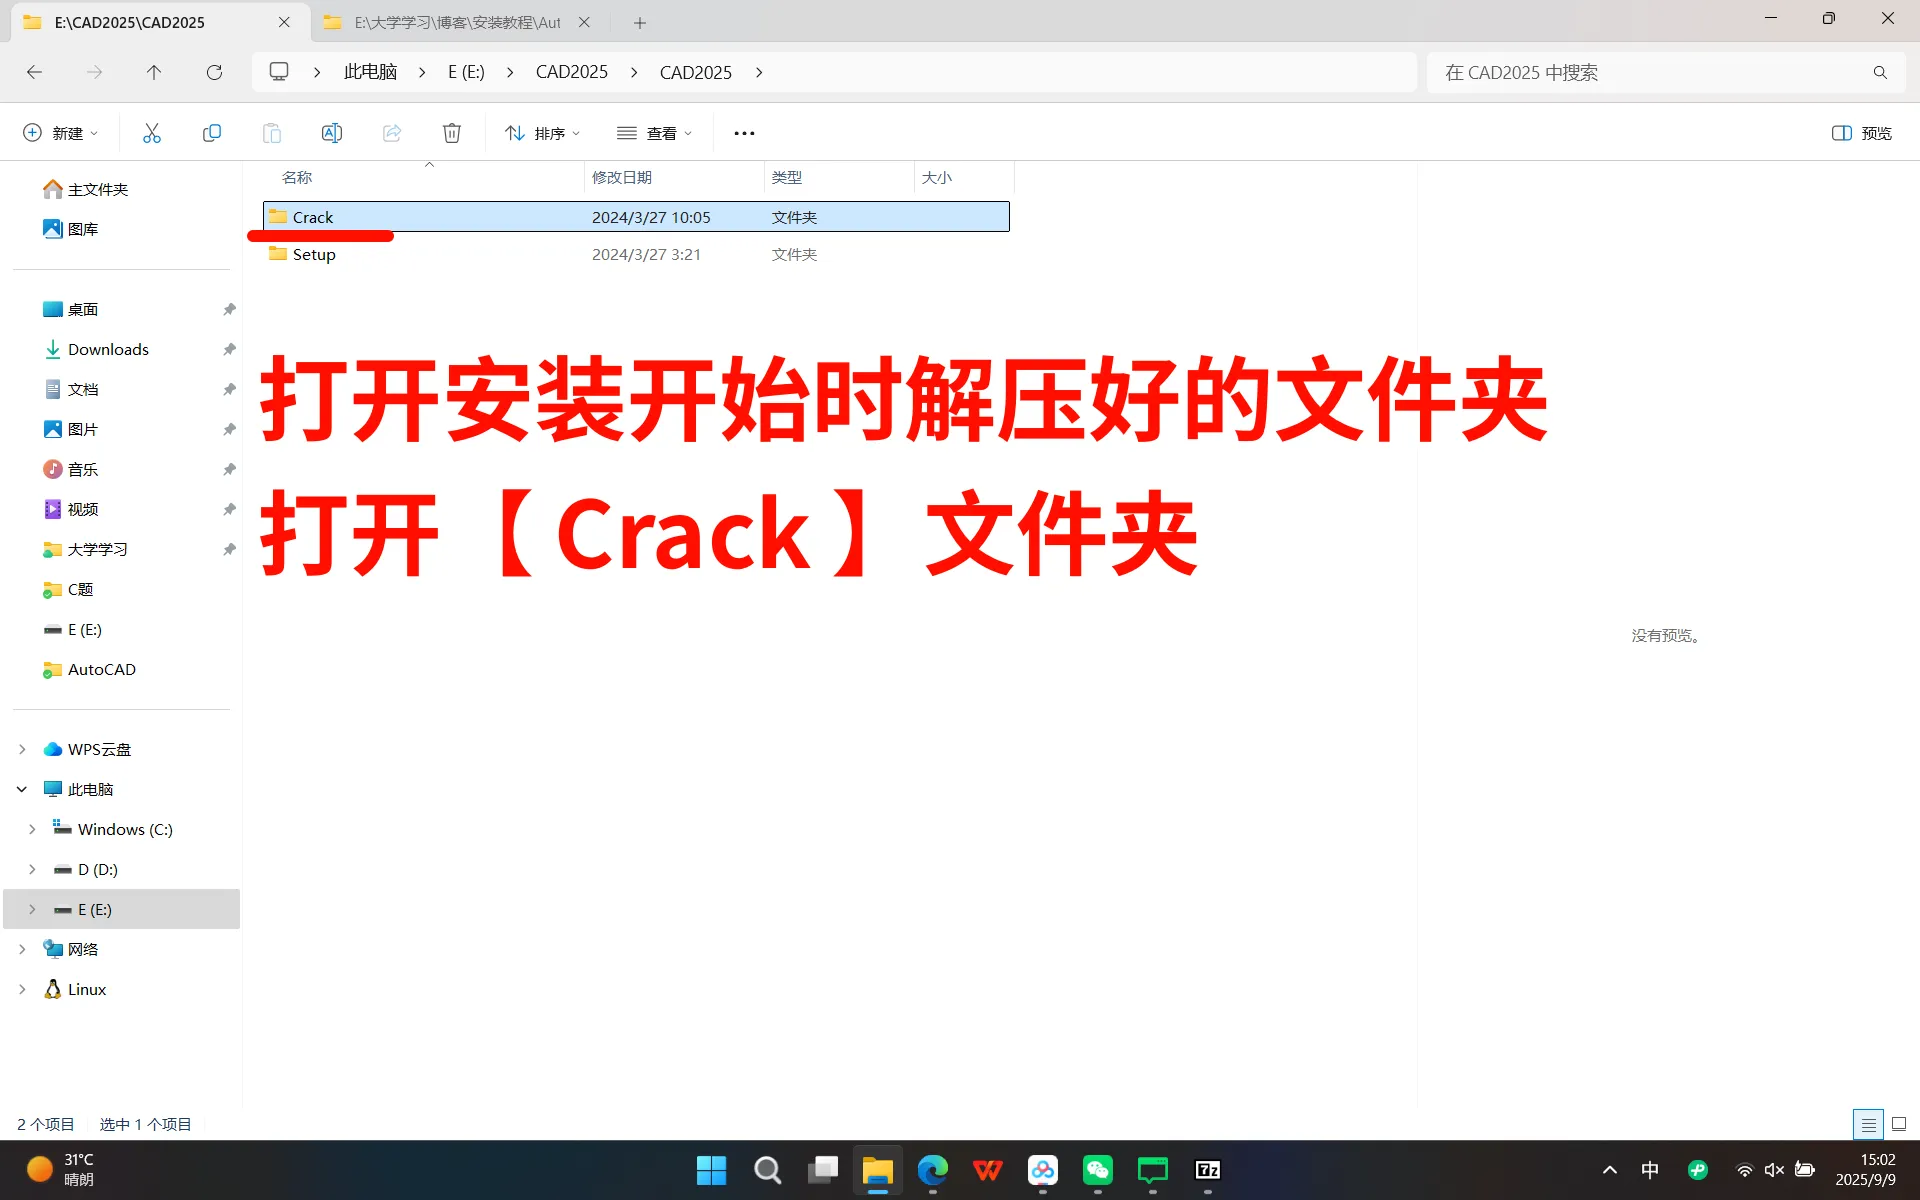Expand the 查看 view options dropdown
This screenshot has width=1920, height=1200.
(x=655, y=132)
